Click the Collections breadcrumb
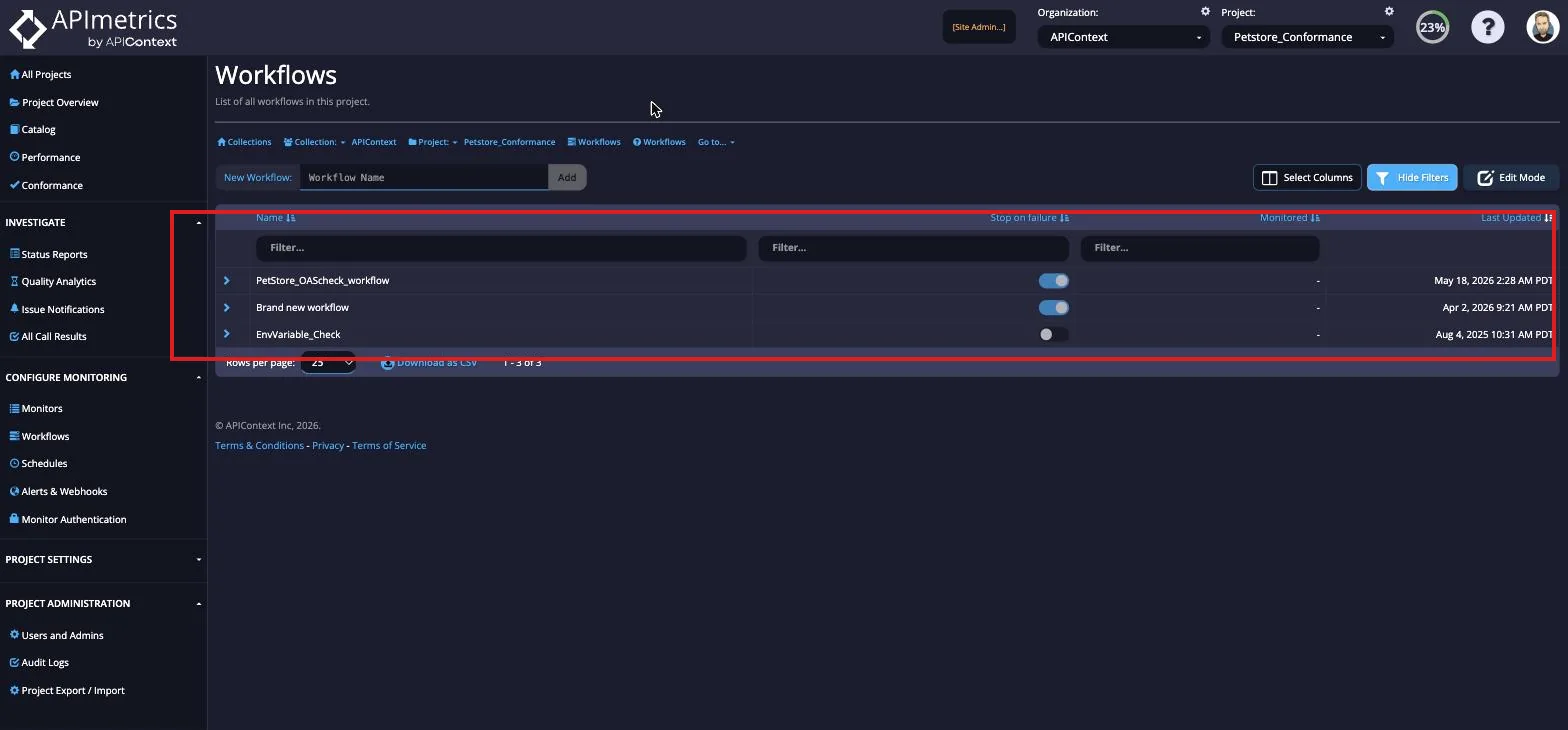Screen dimensions: 1568x730 point(244,142)
